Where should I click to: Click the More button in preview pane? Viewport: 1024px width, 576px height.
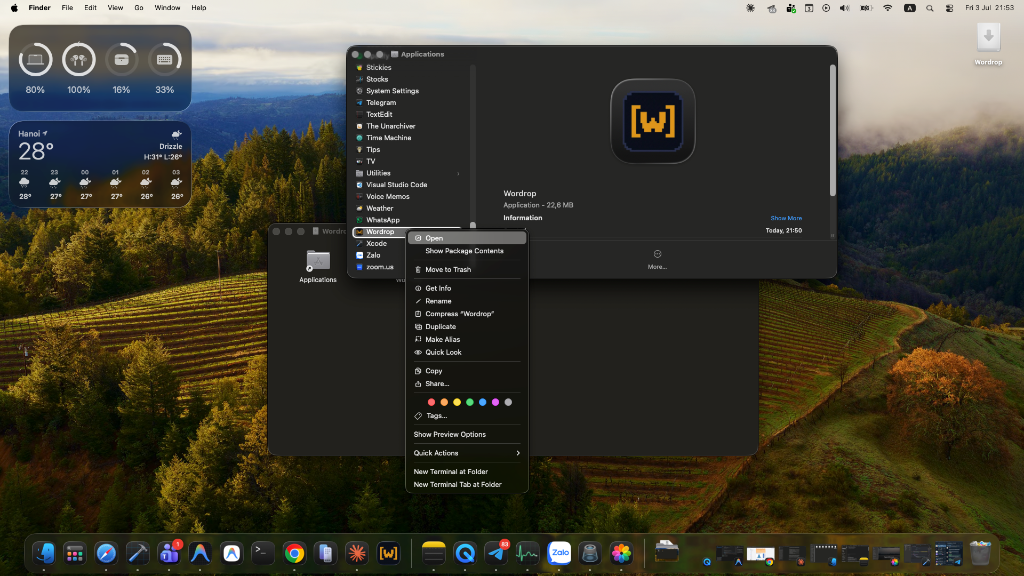pos(657,259)
